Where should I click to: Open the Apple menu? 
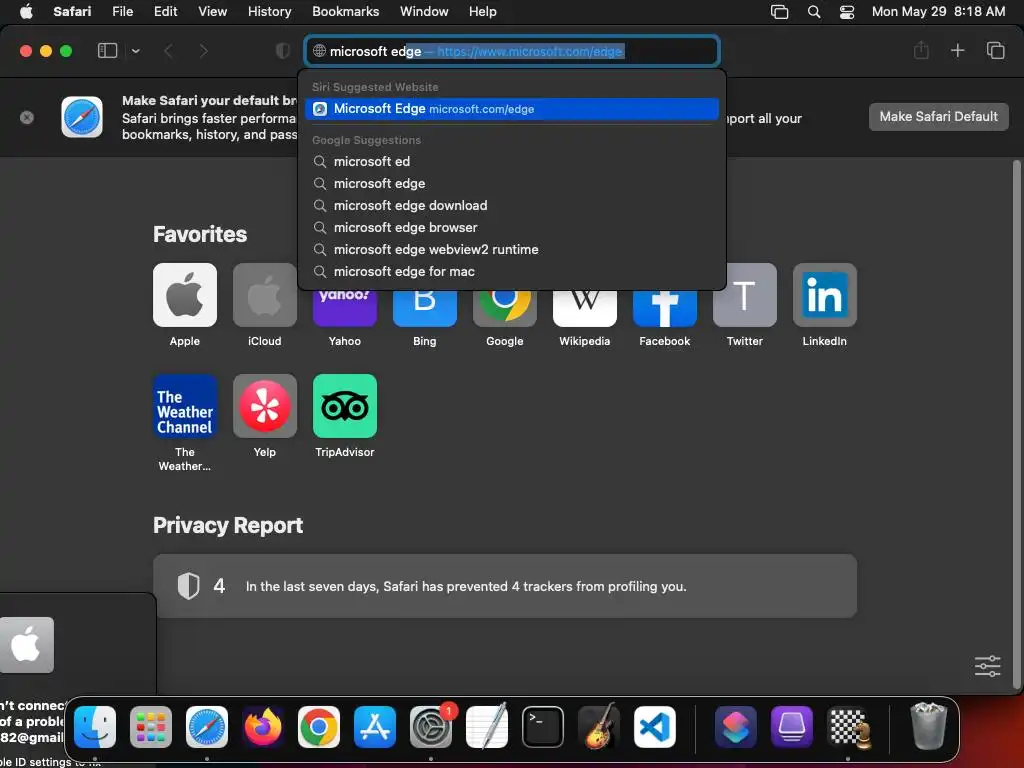(x=26, y=12)
